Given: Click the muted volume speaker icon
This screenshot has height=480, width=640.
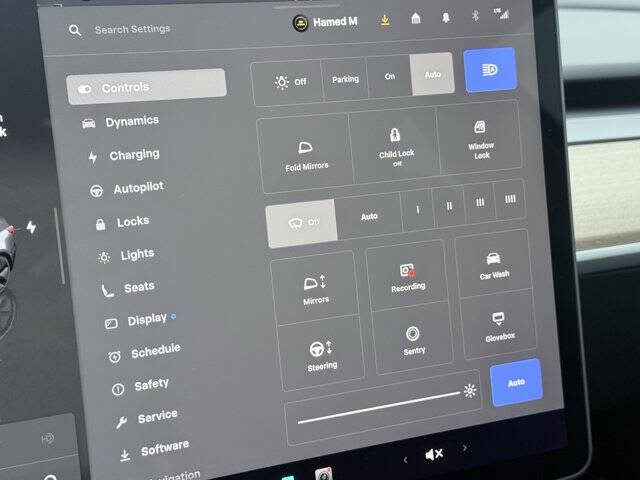Looking at the screenshot, I should tap(434, 454).
